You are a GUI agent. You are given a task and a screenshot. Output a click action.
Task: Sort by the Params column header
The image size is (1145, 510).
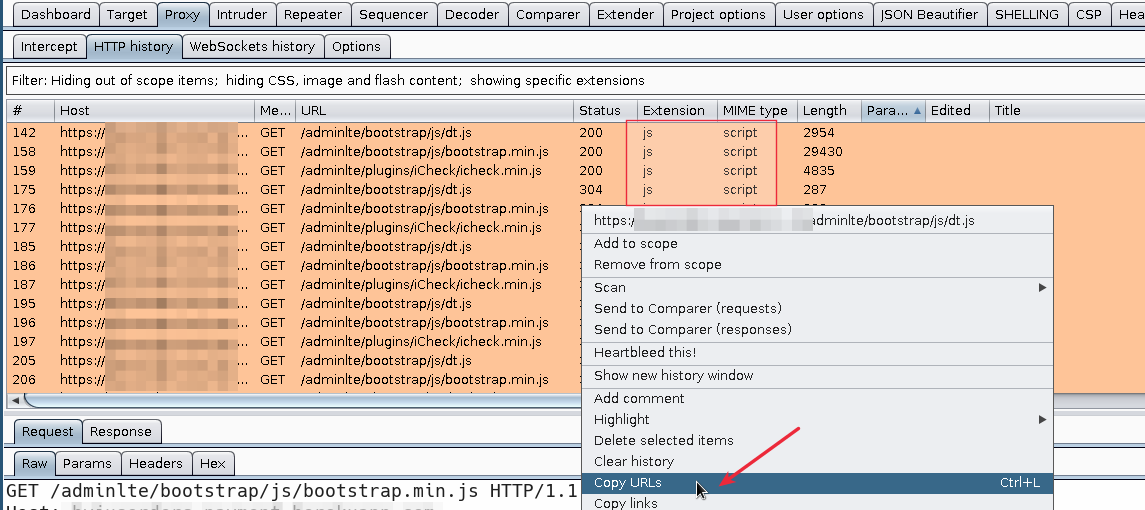pyautogui.click(x=892, y=111)
